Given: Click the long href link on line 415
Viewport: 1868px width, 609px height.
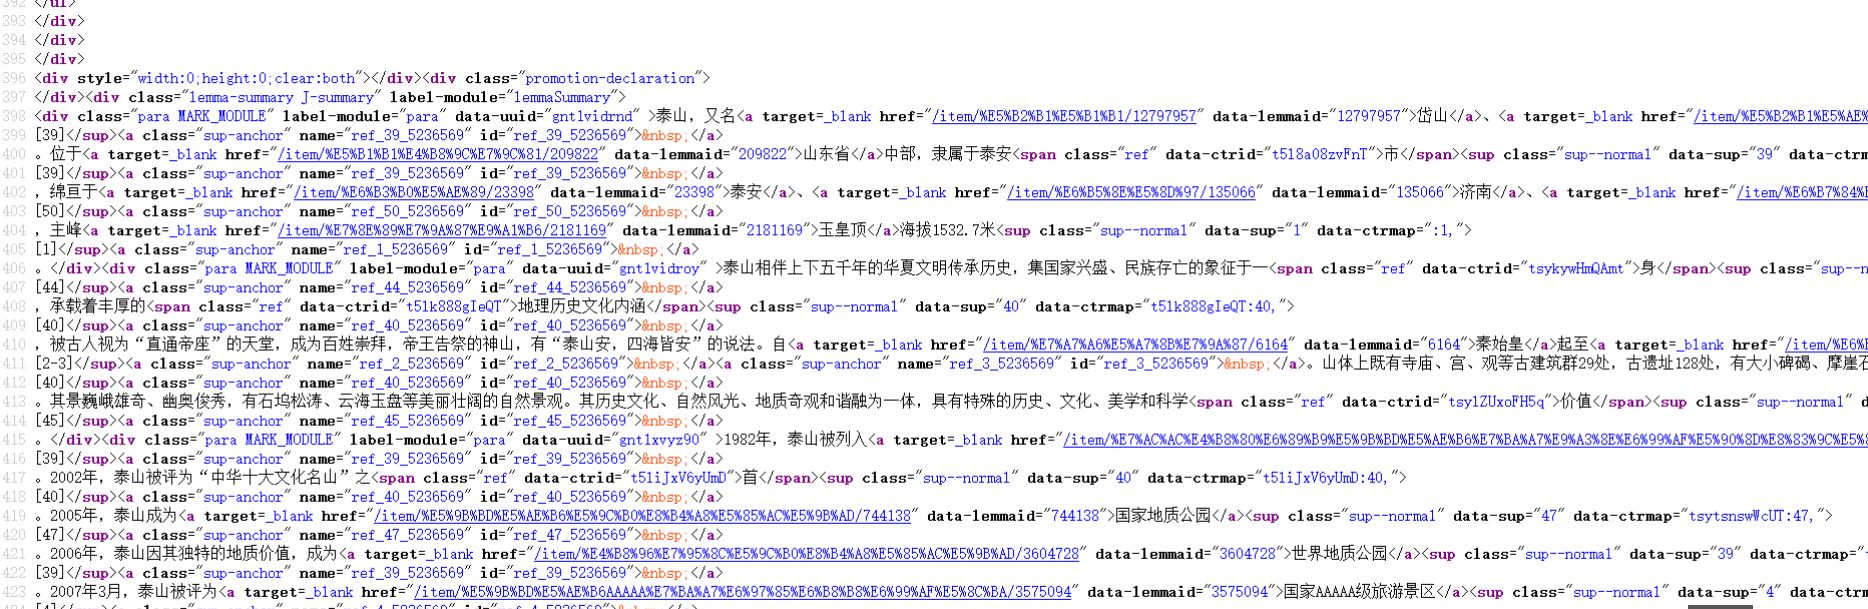Looking at the screenshot, I should click(1464, 440).
